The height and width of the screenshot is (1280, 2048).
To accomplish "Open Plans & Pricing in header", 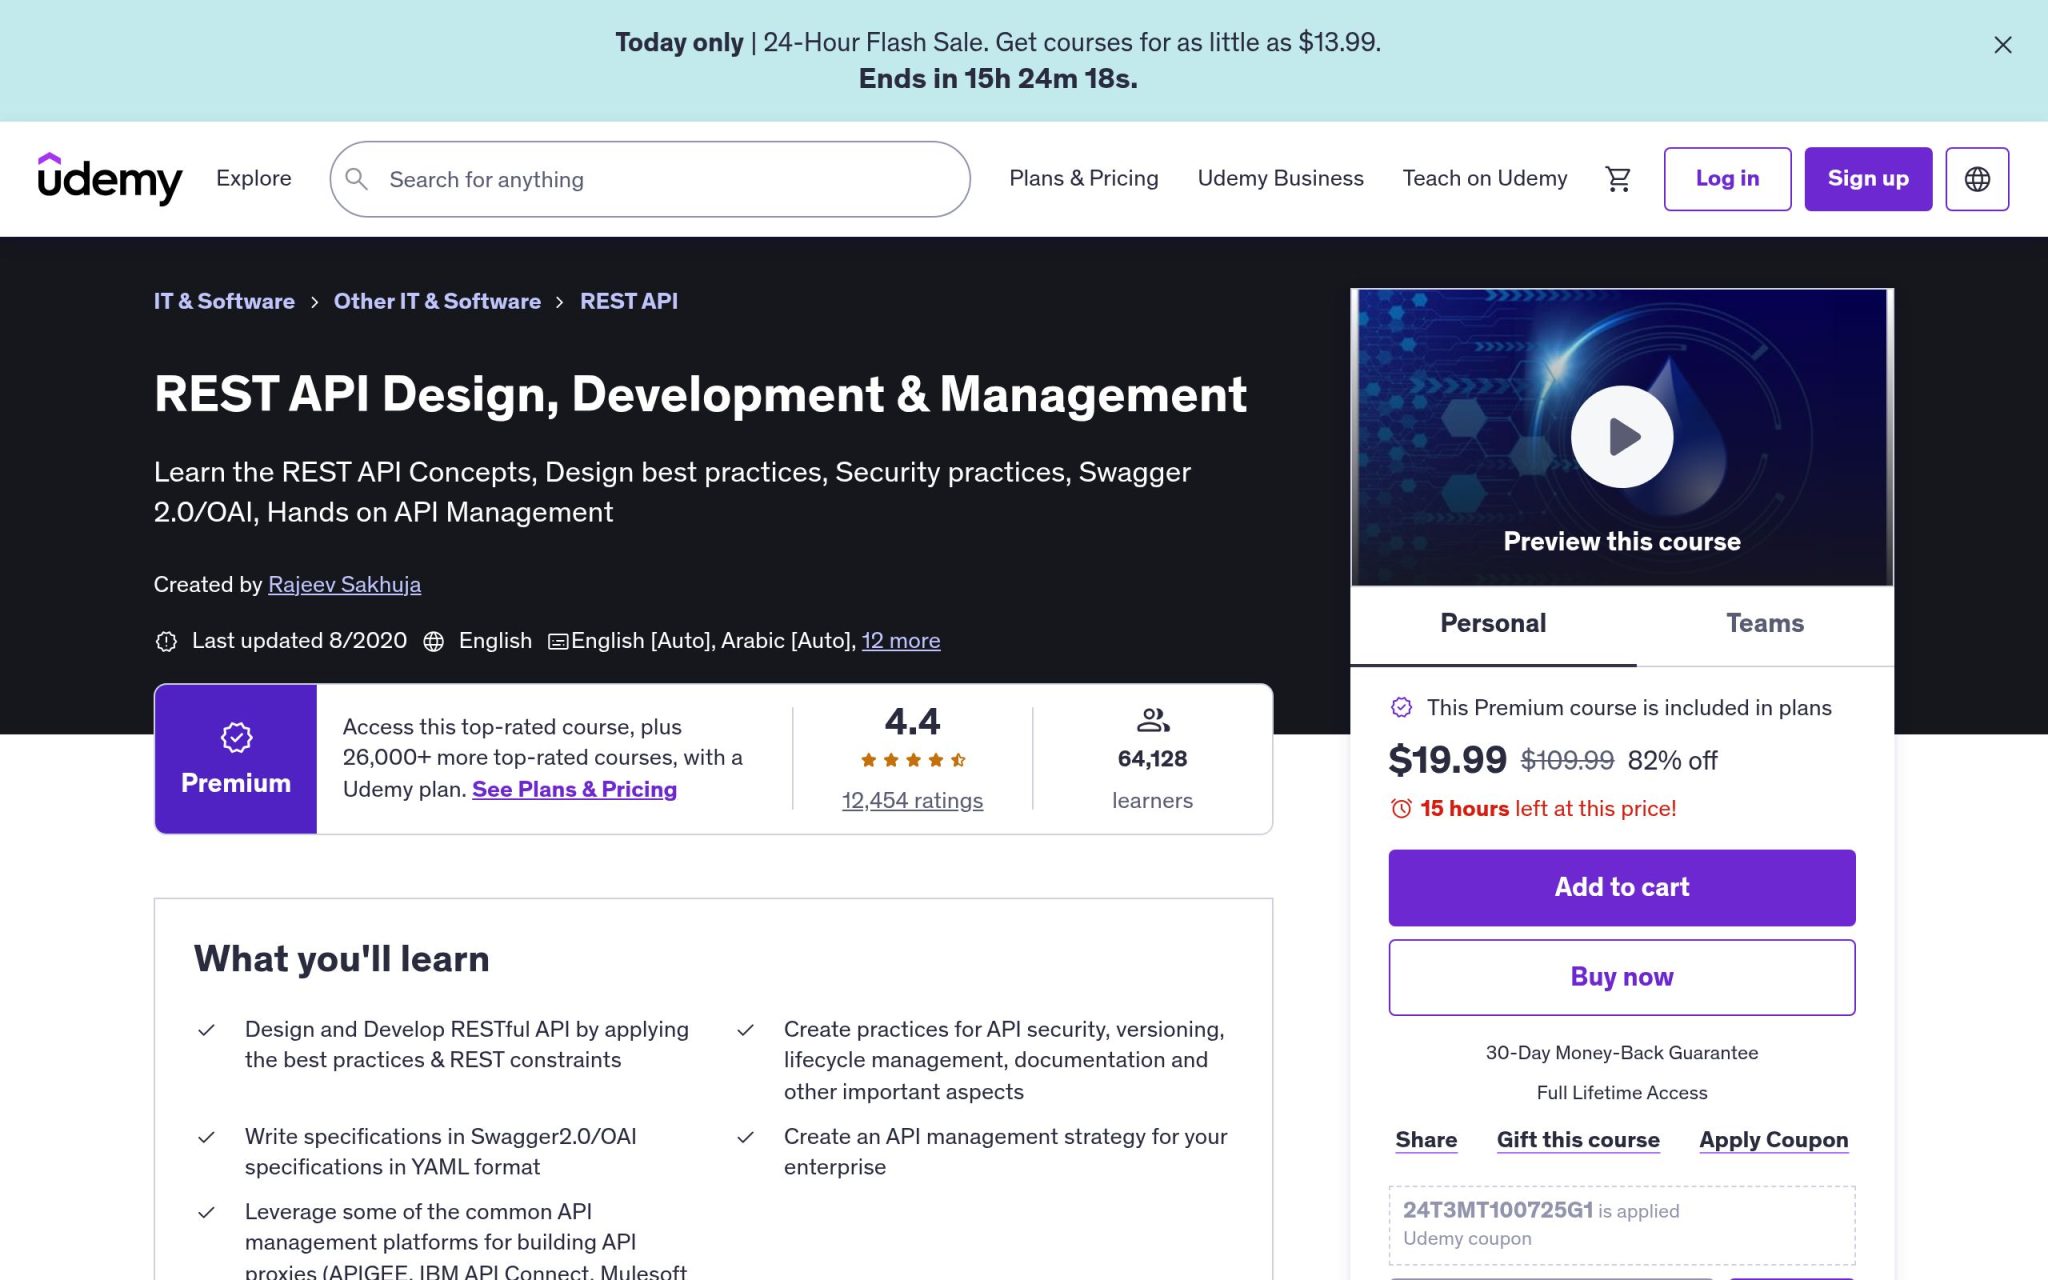I will 1084,178.
